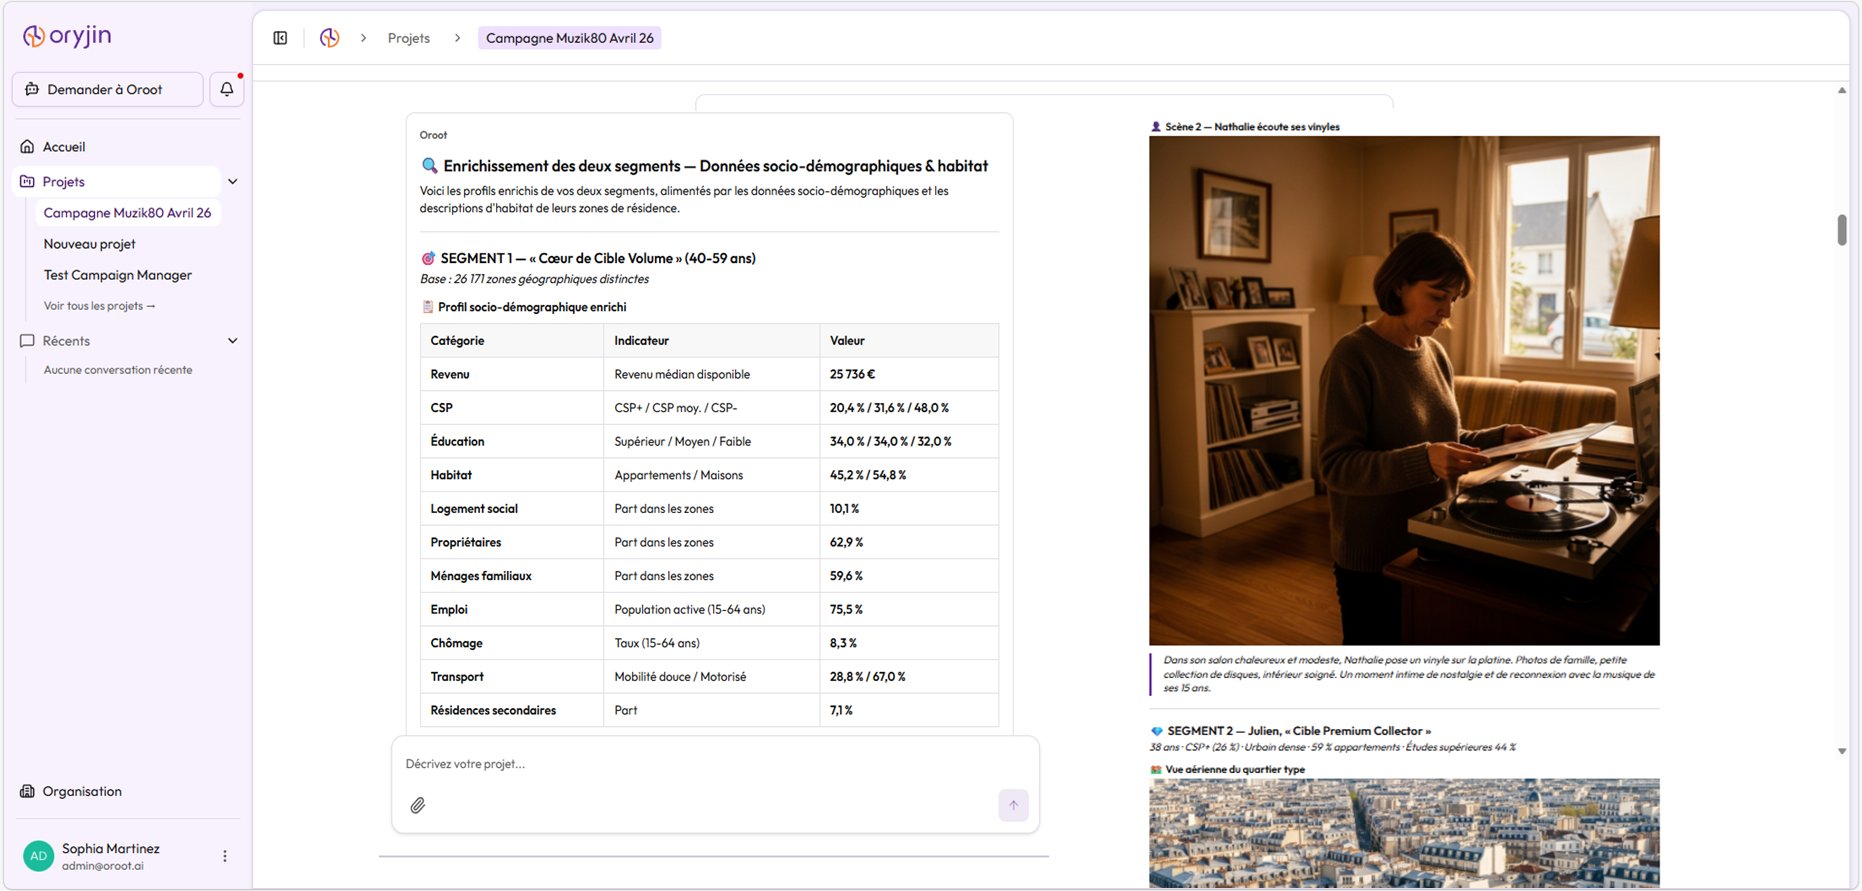1862x891 pixels.
Task: Click Revenu médian disponible cell
Action: point(711,374)
